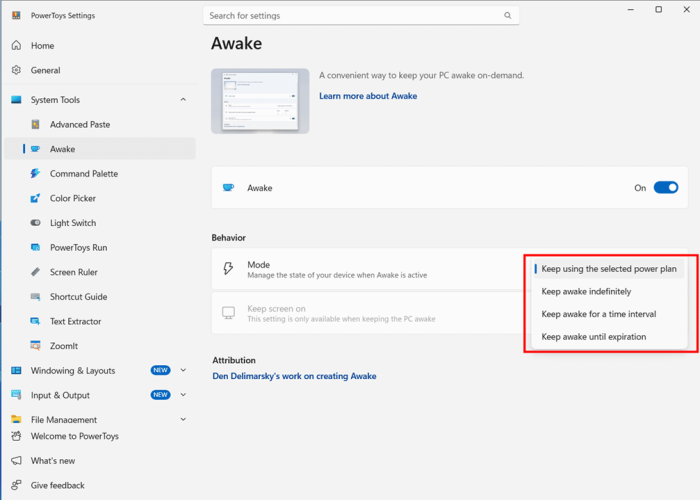The width and height of the screenshot is (700, 500).
Task: Choose Keep awake until expiration
Action: pyautogui.click(x=608, y=337)
